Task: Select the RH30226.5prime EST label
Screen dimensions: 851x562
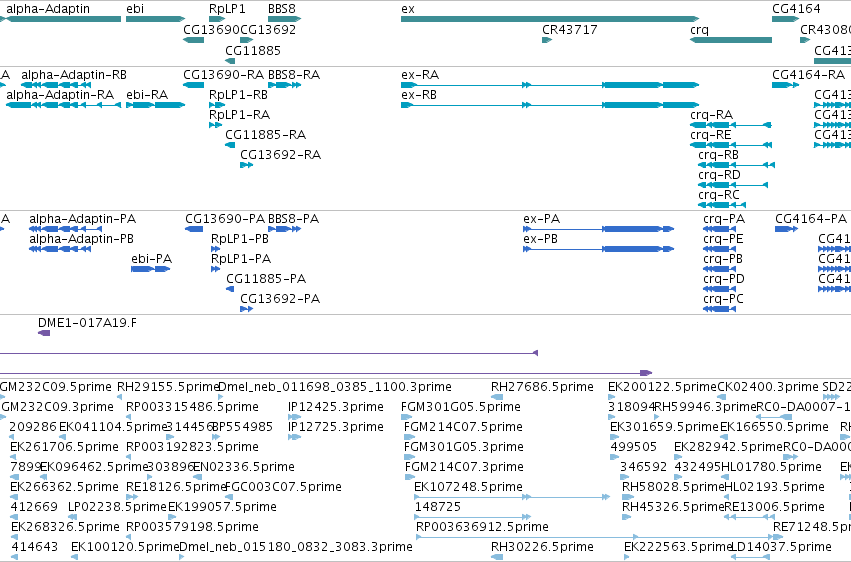Action: (x=542, y=547)
